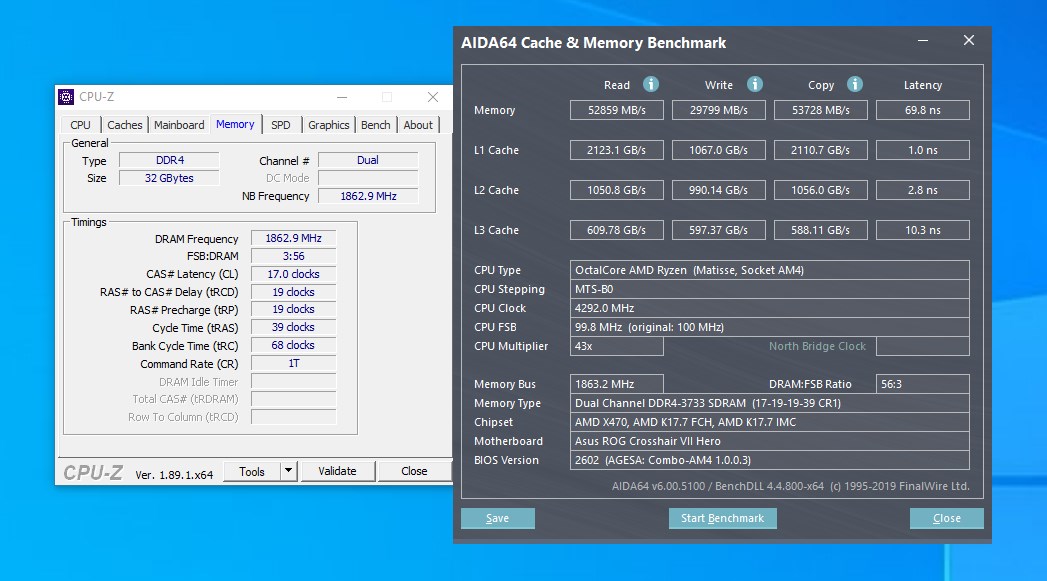
Task: Click the CAS# Latency 17.0 clocks field
Action: 293,274
